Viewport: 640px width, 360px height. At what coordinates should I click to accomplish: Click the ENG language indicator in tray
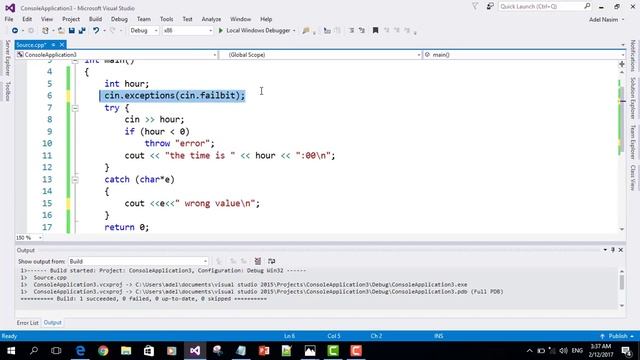point(577,351)
